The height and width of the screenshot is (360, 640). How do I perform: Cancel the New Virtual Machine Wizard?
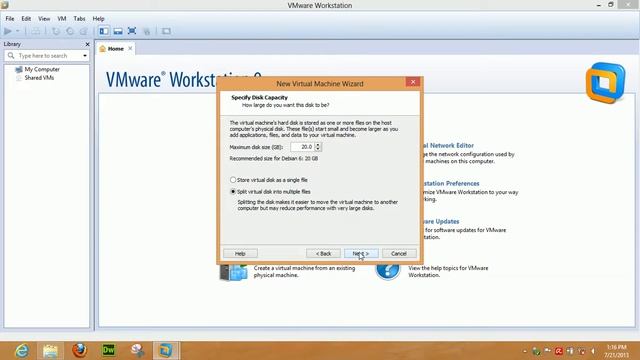[x=399, y=253]
